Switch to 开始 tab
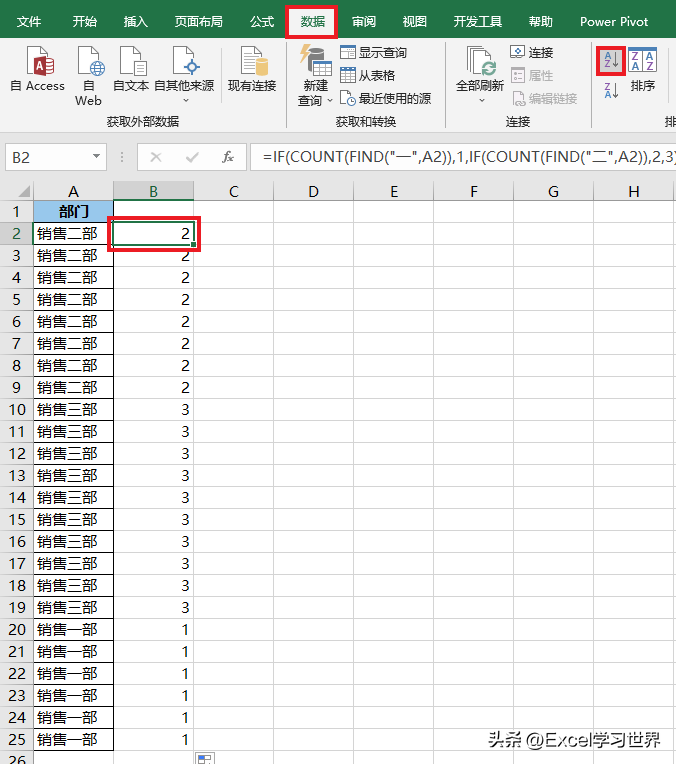Viewport: 676px width, 764px height. (x=84, y=21)
